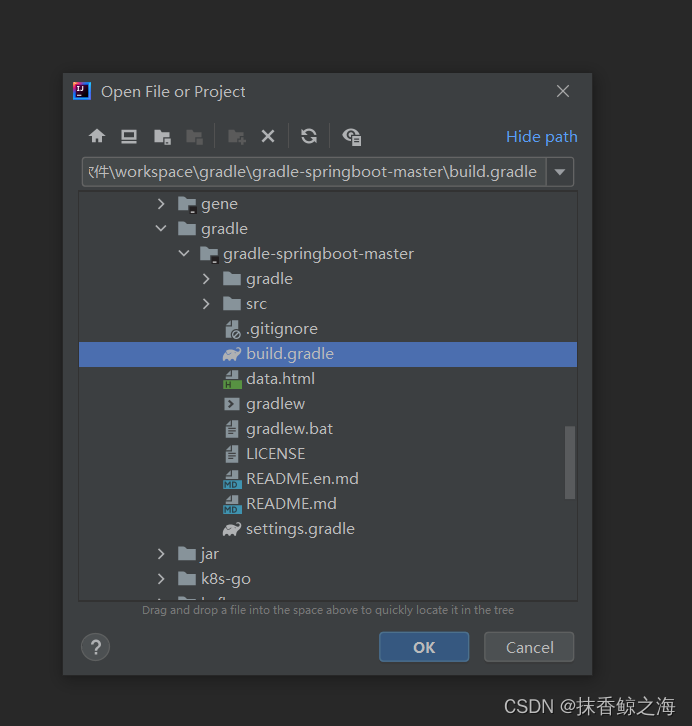Expand the gene folder
The width and height of the screenshot is (692, 726).
[161, 204]
